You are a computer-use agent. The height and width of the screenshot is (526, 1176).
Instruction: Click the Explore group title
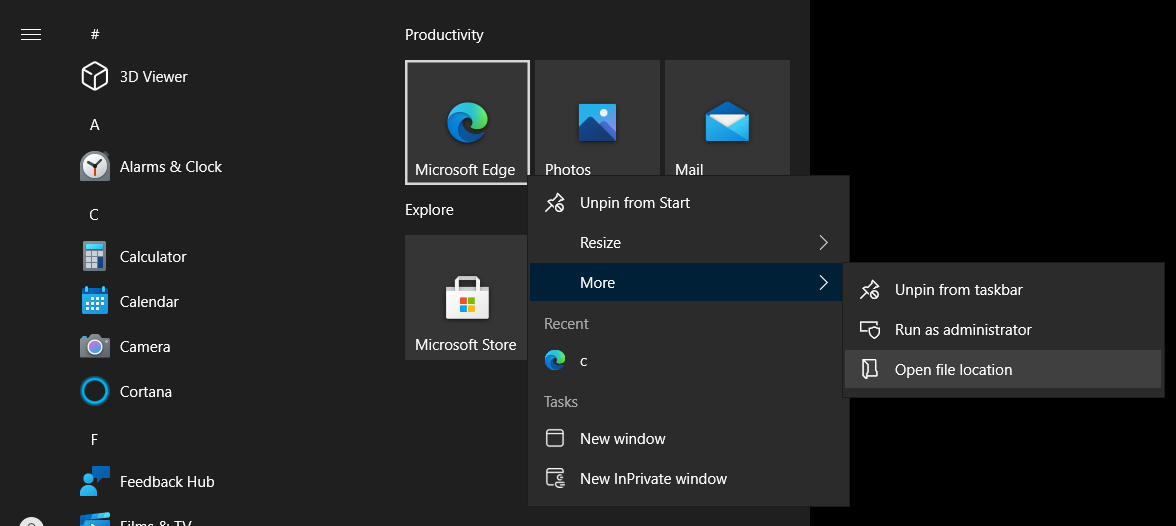(429, 209)
